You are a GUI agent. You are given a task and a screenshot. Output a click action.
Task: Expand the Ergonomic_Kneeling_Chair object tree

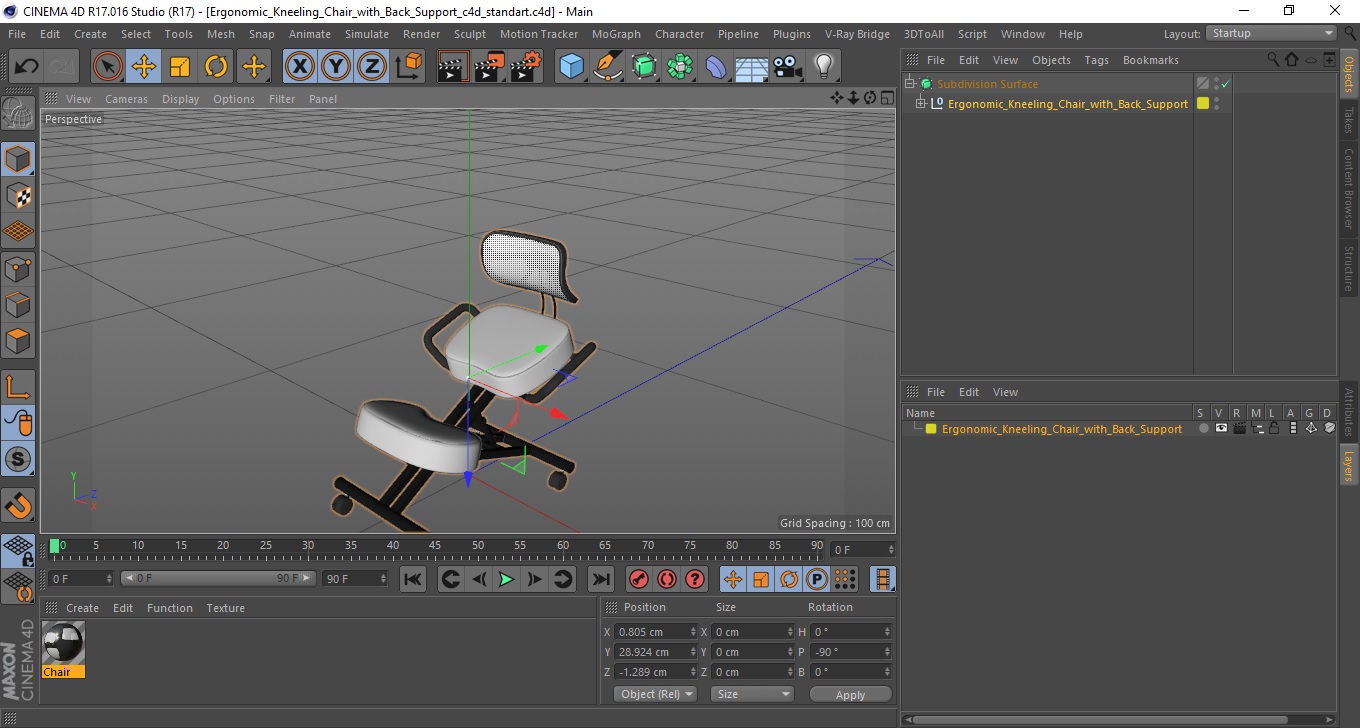click(920, 103)
